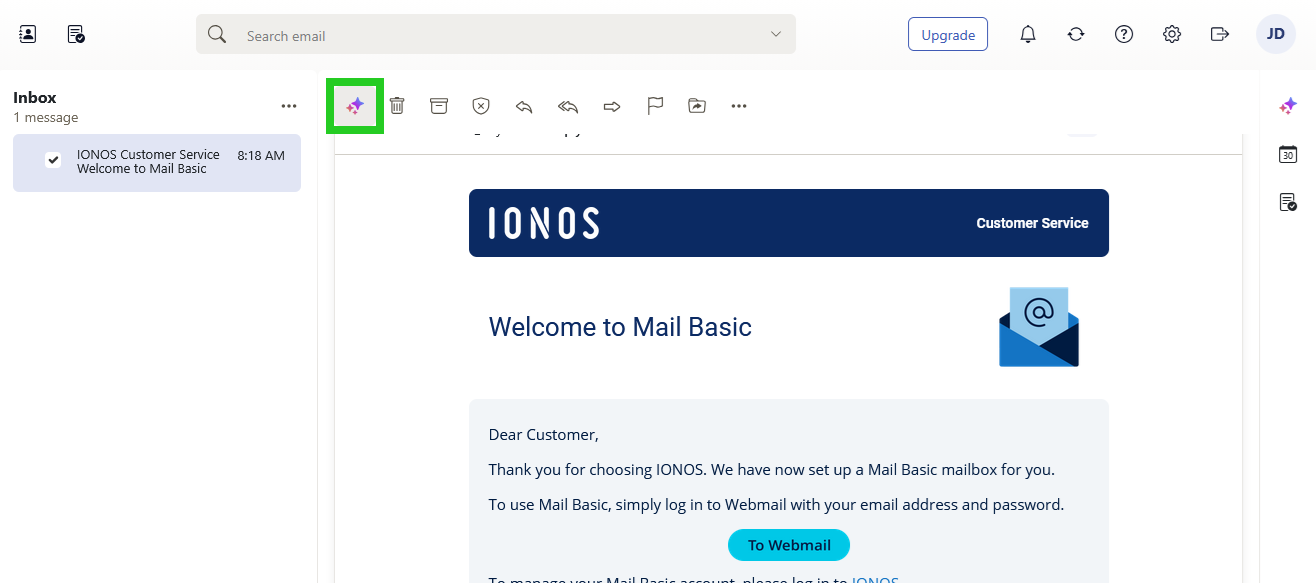The height and width of the screenshot is (583, 1316).
Task: Open the Calendar from the right sidebar
Action: click(x=1288, y=154)
